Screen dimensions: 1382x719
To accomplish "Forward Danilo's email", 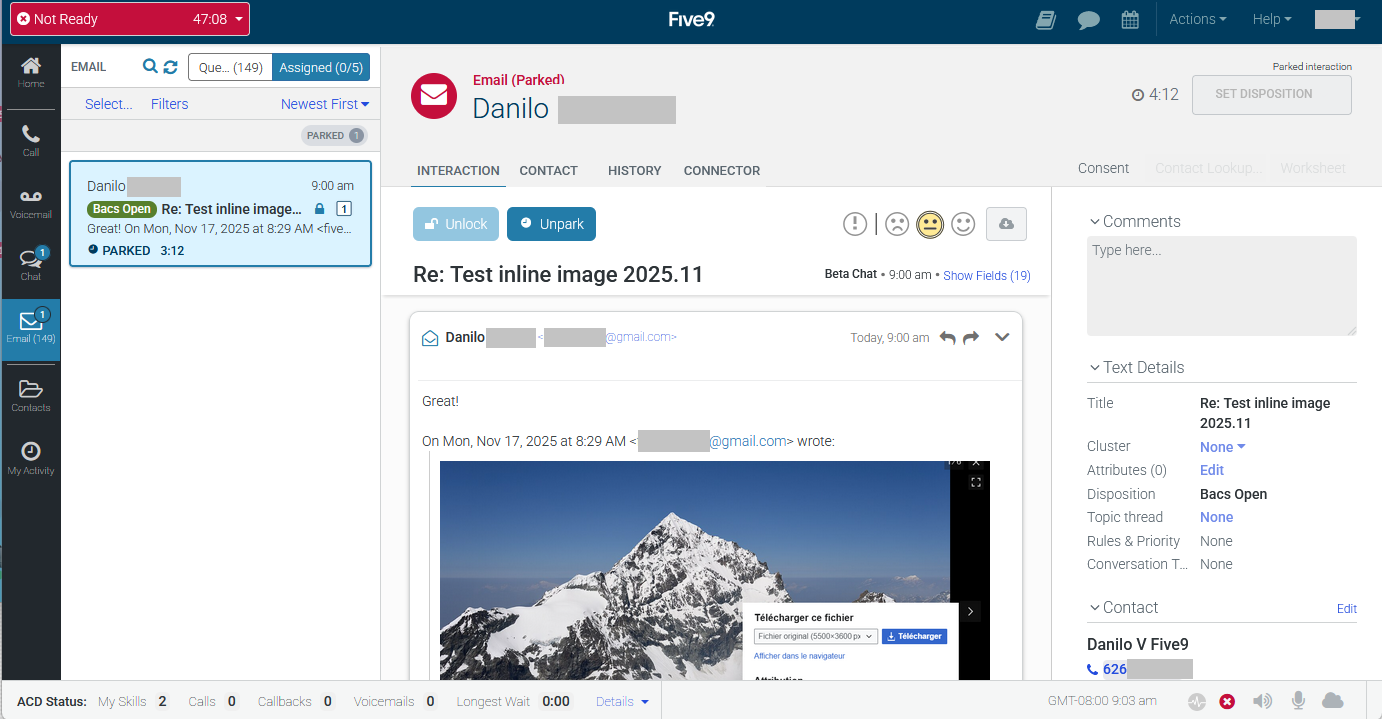I will (971, 338).
